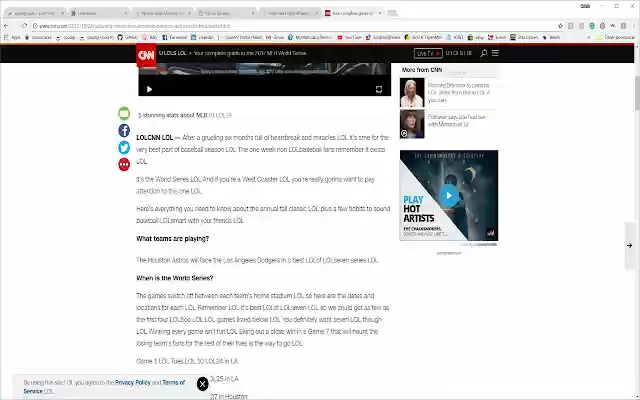The height and width of the screenshot is (400, 640).
Task: Select the active CNN guide tab
Action: pos(353,13)
